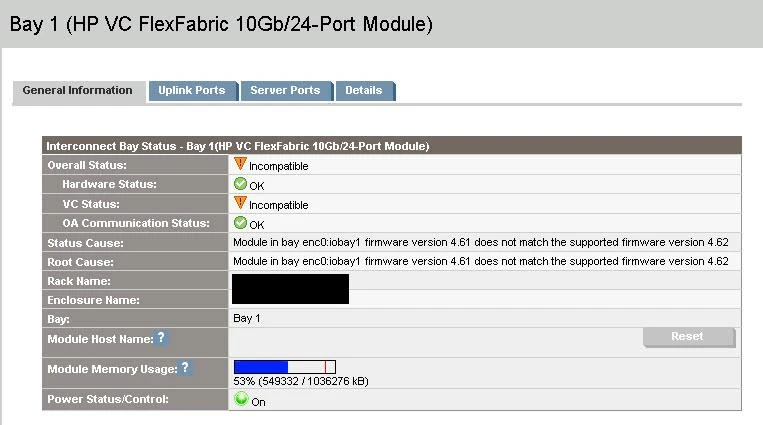Click the Reset button
The image size is (763, 425).
coord(689,336)
